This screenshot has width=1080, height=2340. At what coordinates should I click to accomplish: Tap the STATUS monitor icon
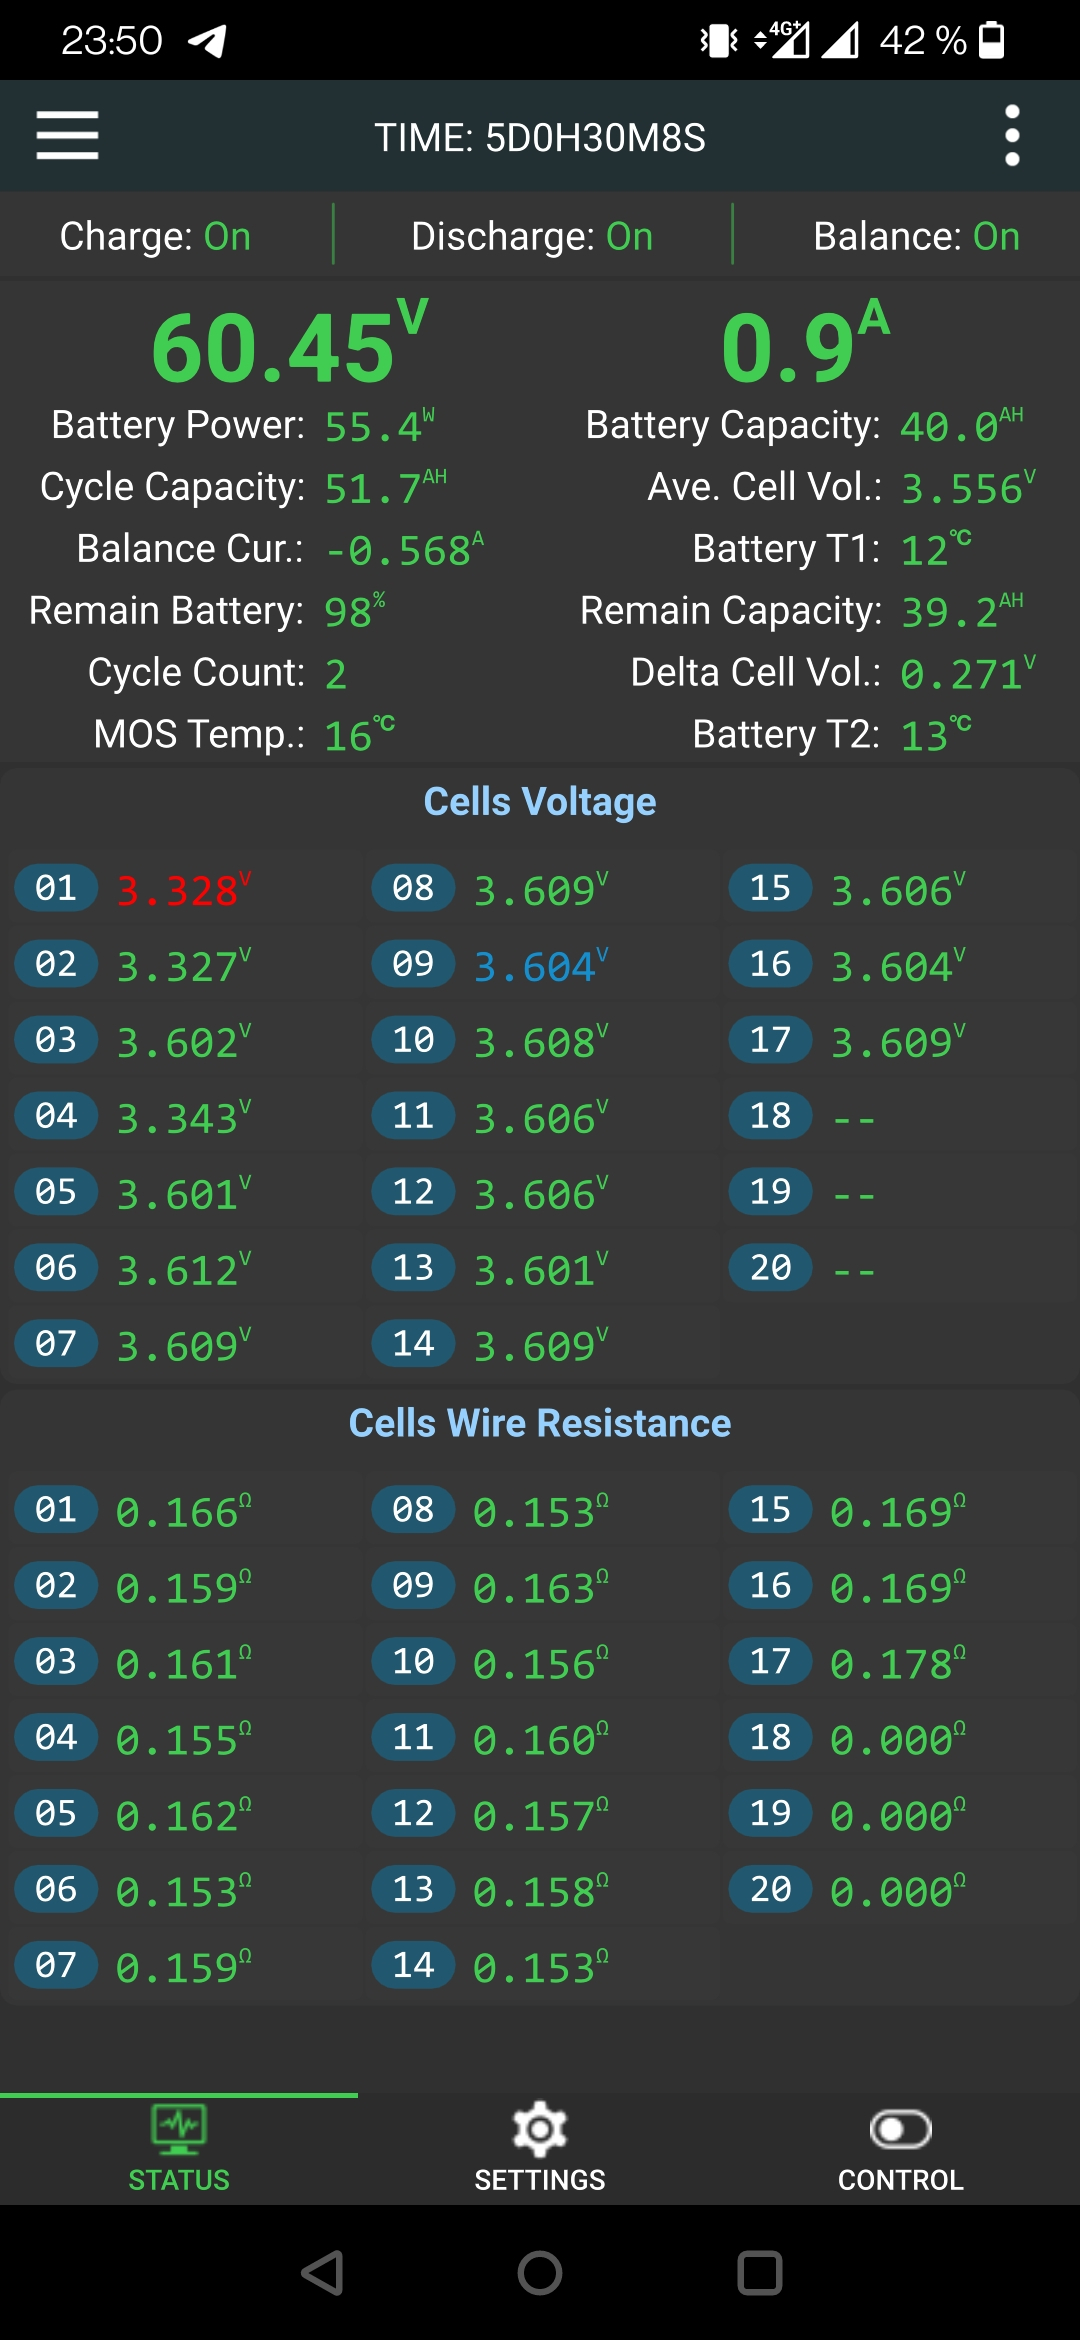coord(179,2129)
